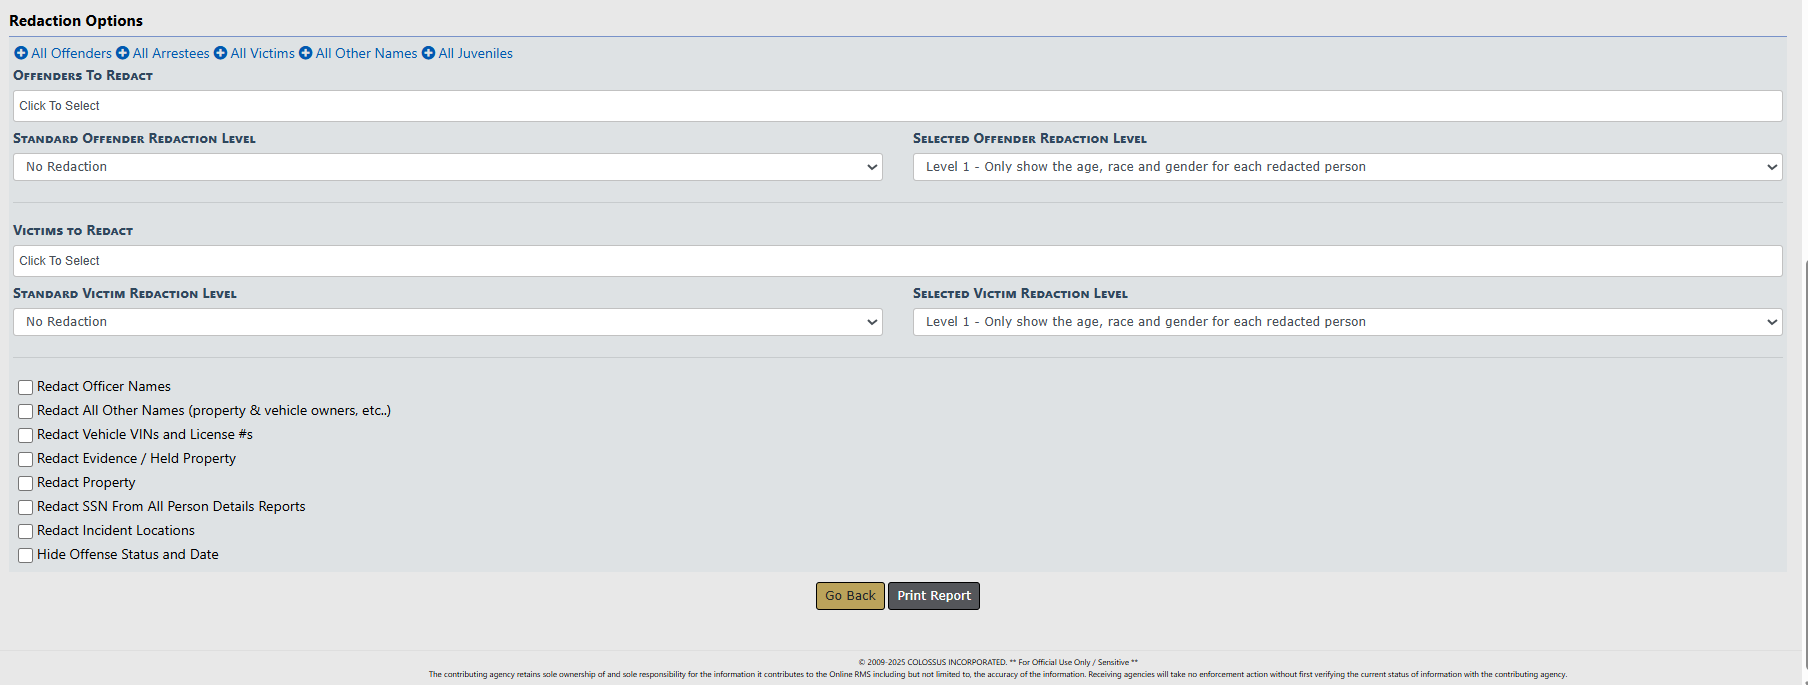Viewport: 1808px width, 685px height.
Task: Click the plus icon beside All Offenders
Action: coord(21,53)
